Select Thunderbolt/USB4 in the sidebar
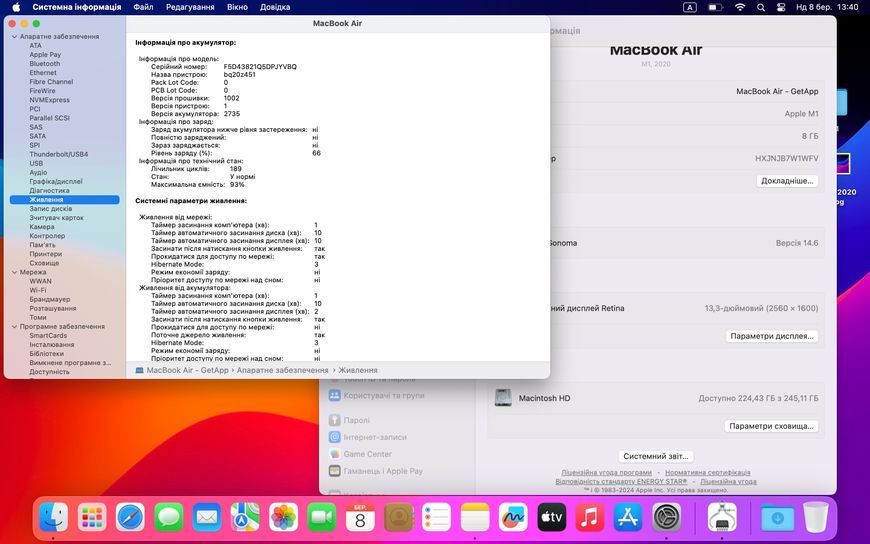The height and width of the screenshot is (544, 870). 59,154
